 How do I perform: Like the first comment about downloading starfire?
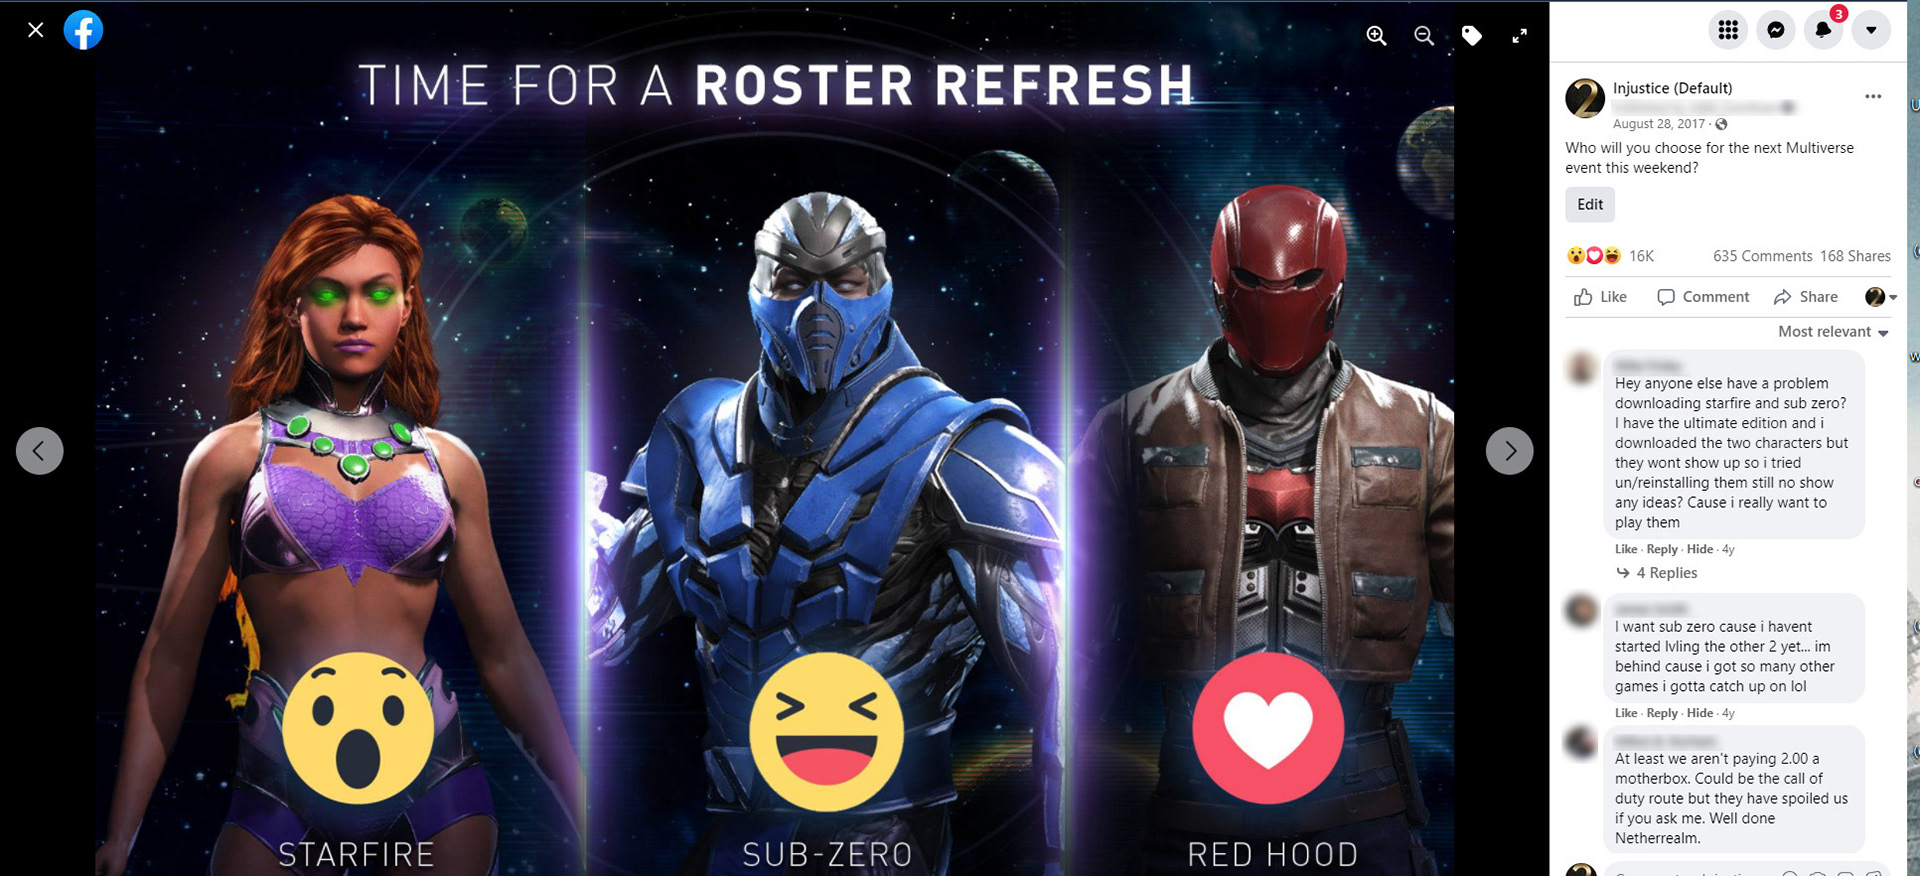pos(1626,549)
